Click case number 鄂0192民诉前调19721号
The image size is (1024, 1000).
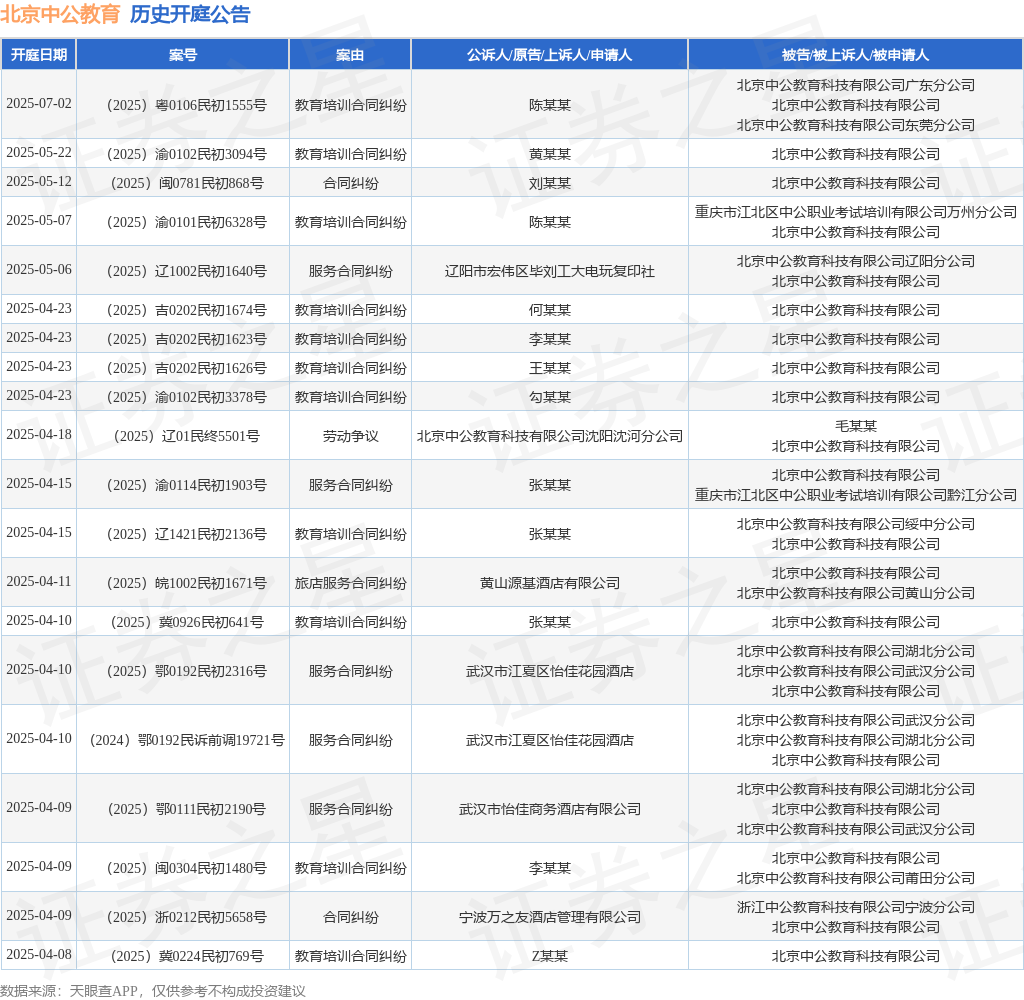(x=187, y=740)
